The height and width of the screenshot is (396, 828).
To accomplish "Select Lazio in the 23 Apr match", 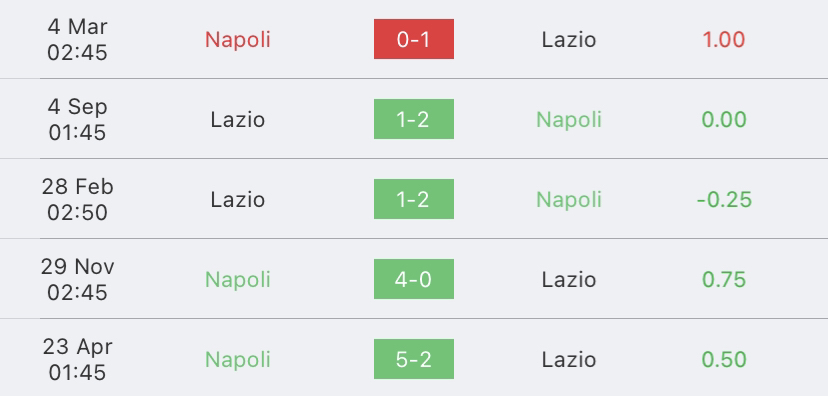I will 569,360.
